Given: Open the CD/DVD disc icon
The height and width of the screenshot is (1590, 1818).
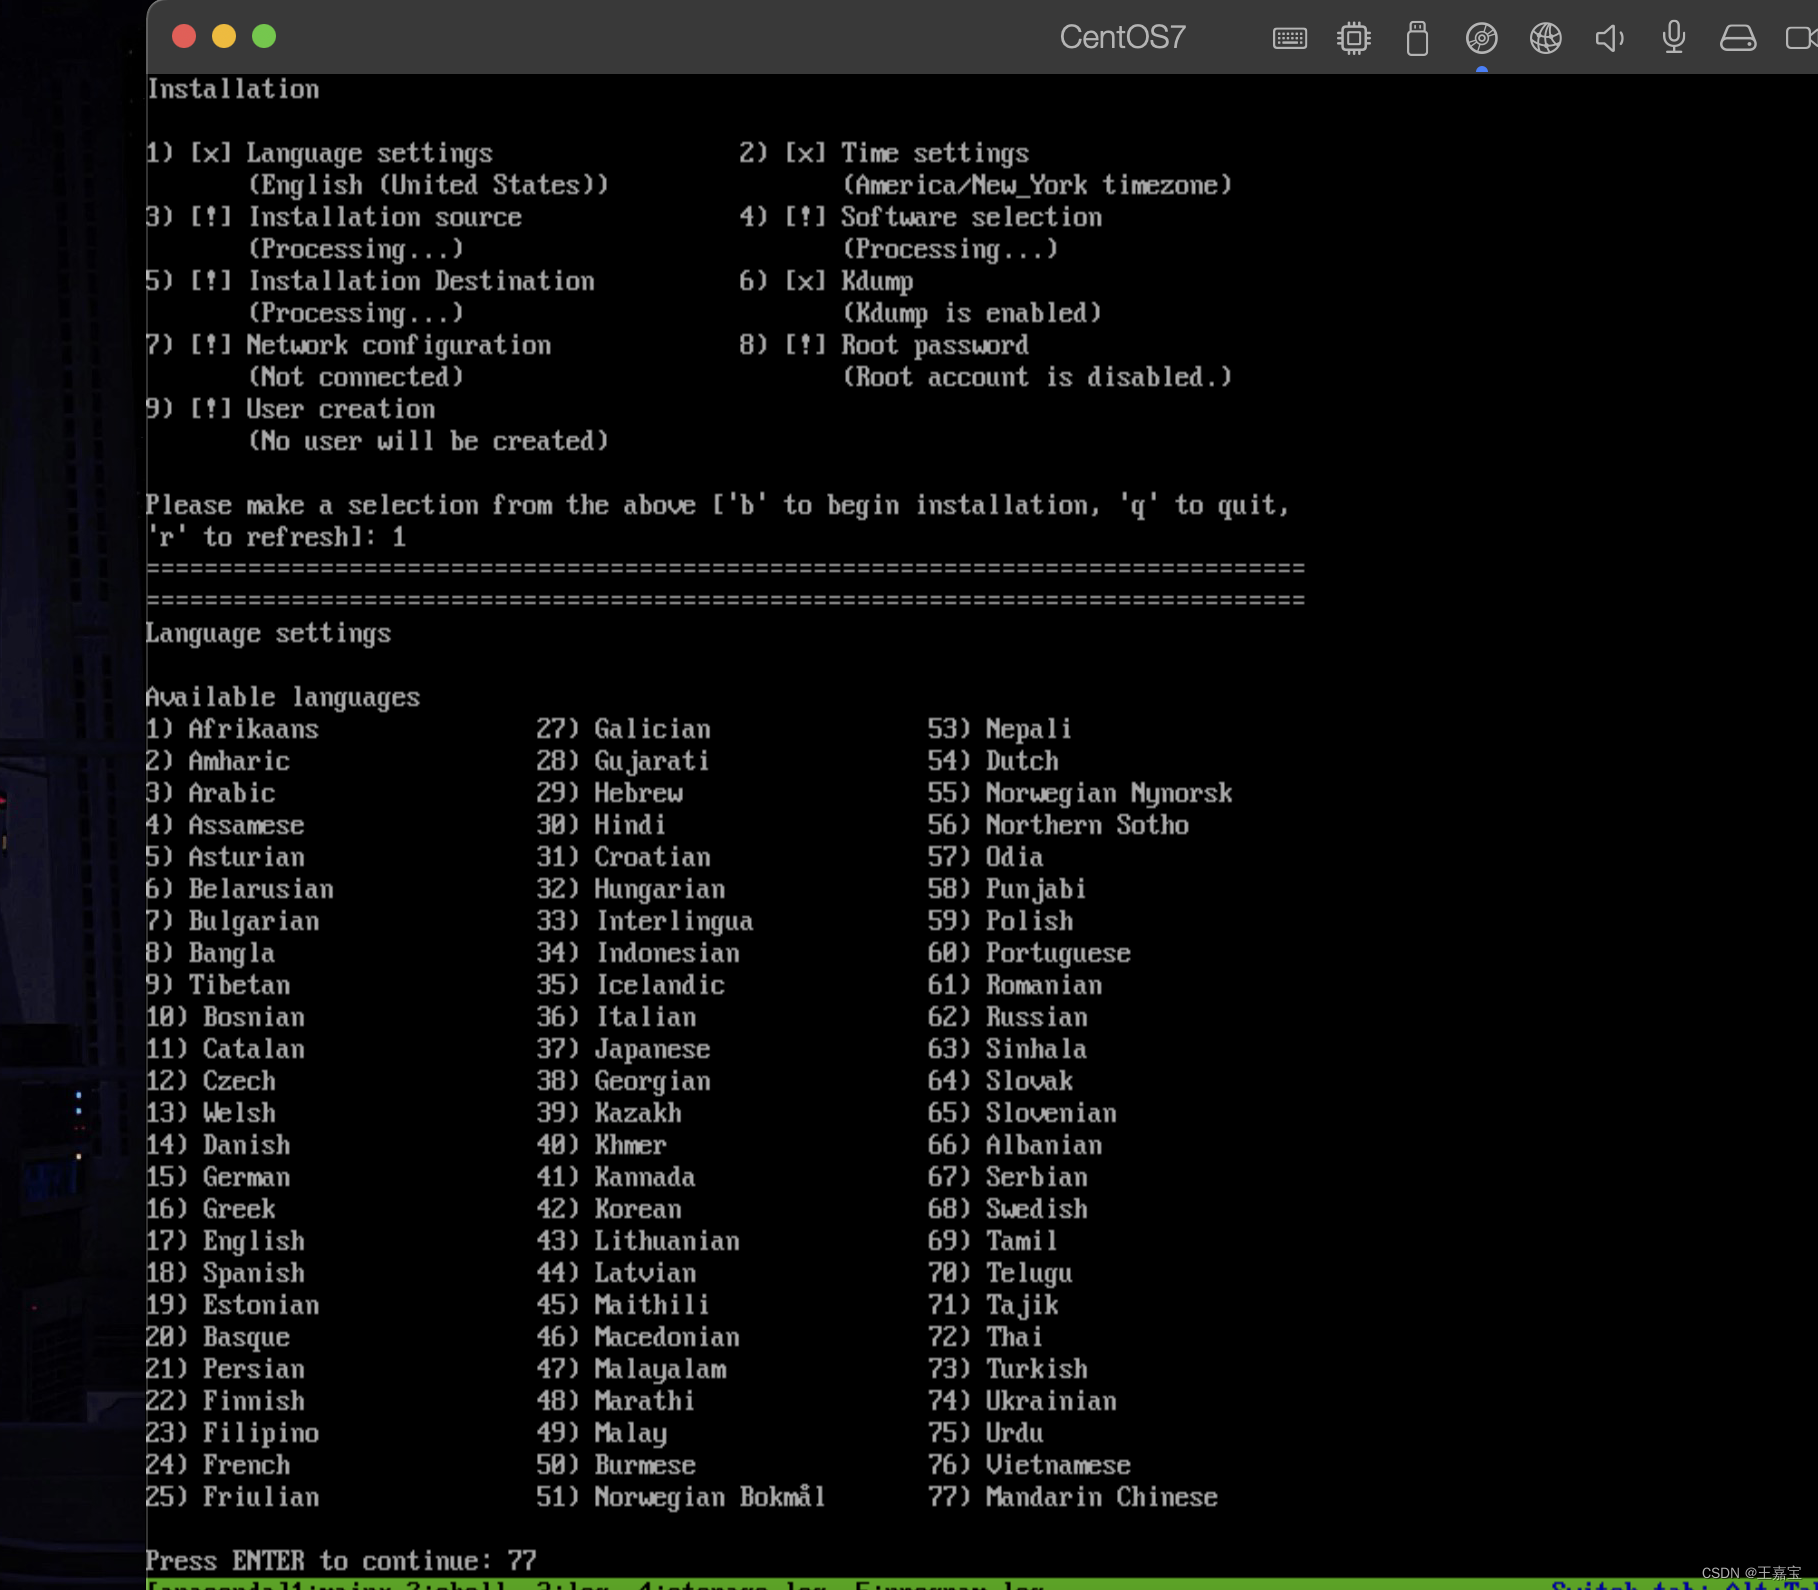Looking at the screenshot, I should (x=1482, y=39).
